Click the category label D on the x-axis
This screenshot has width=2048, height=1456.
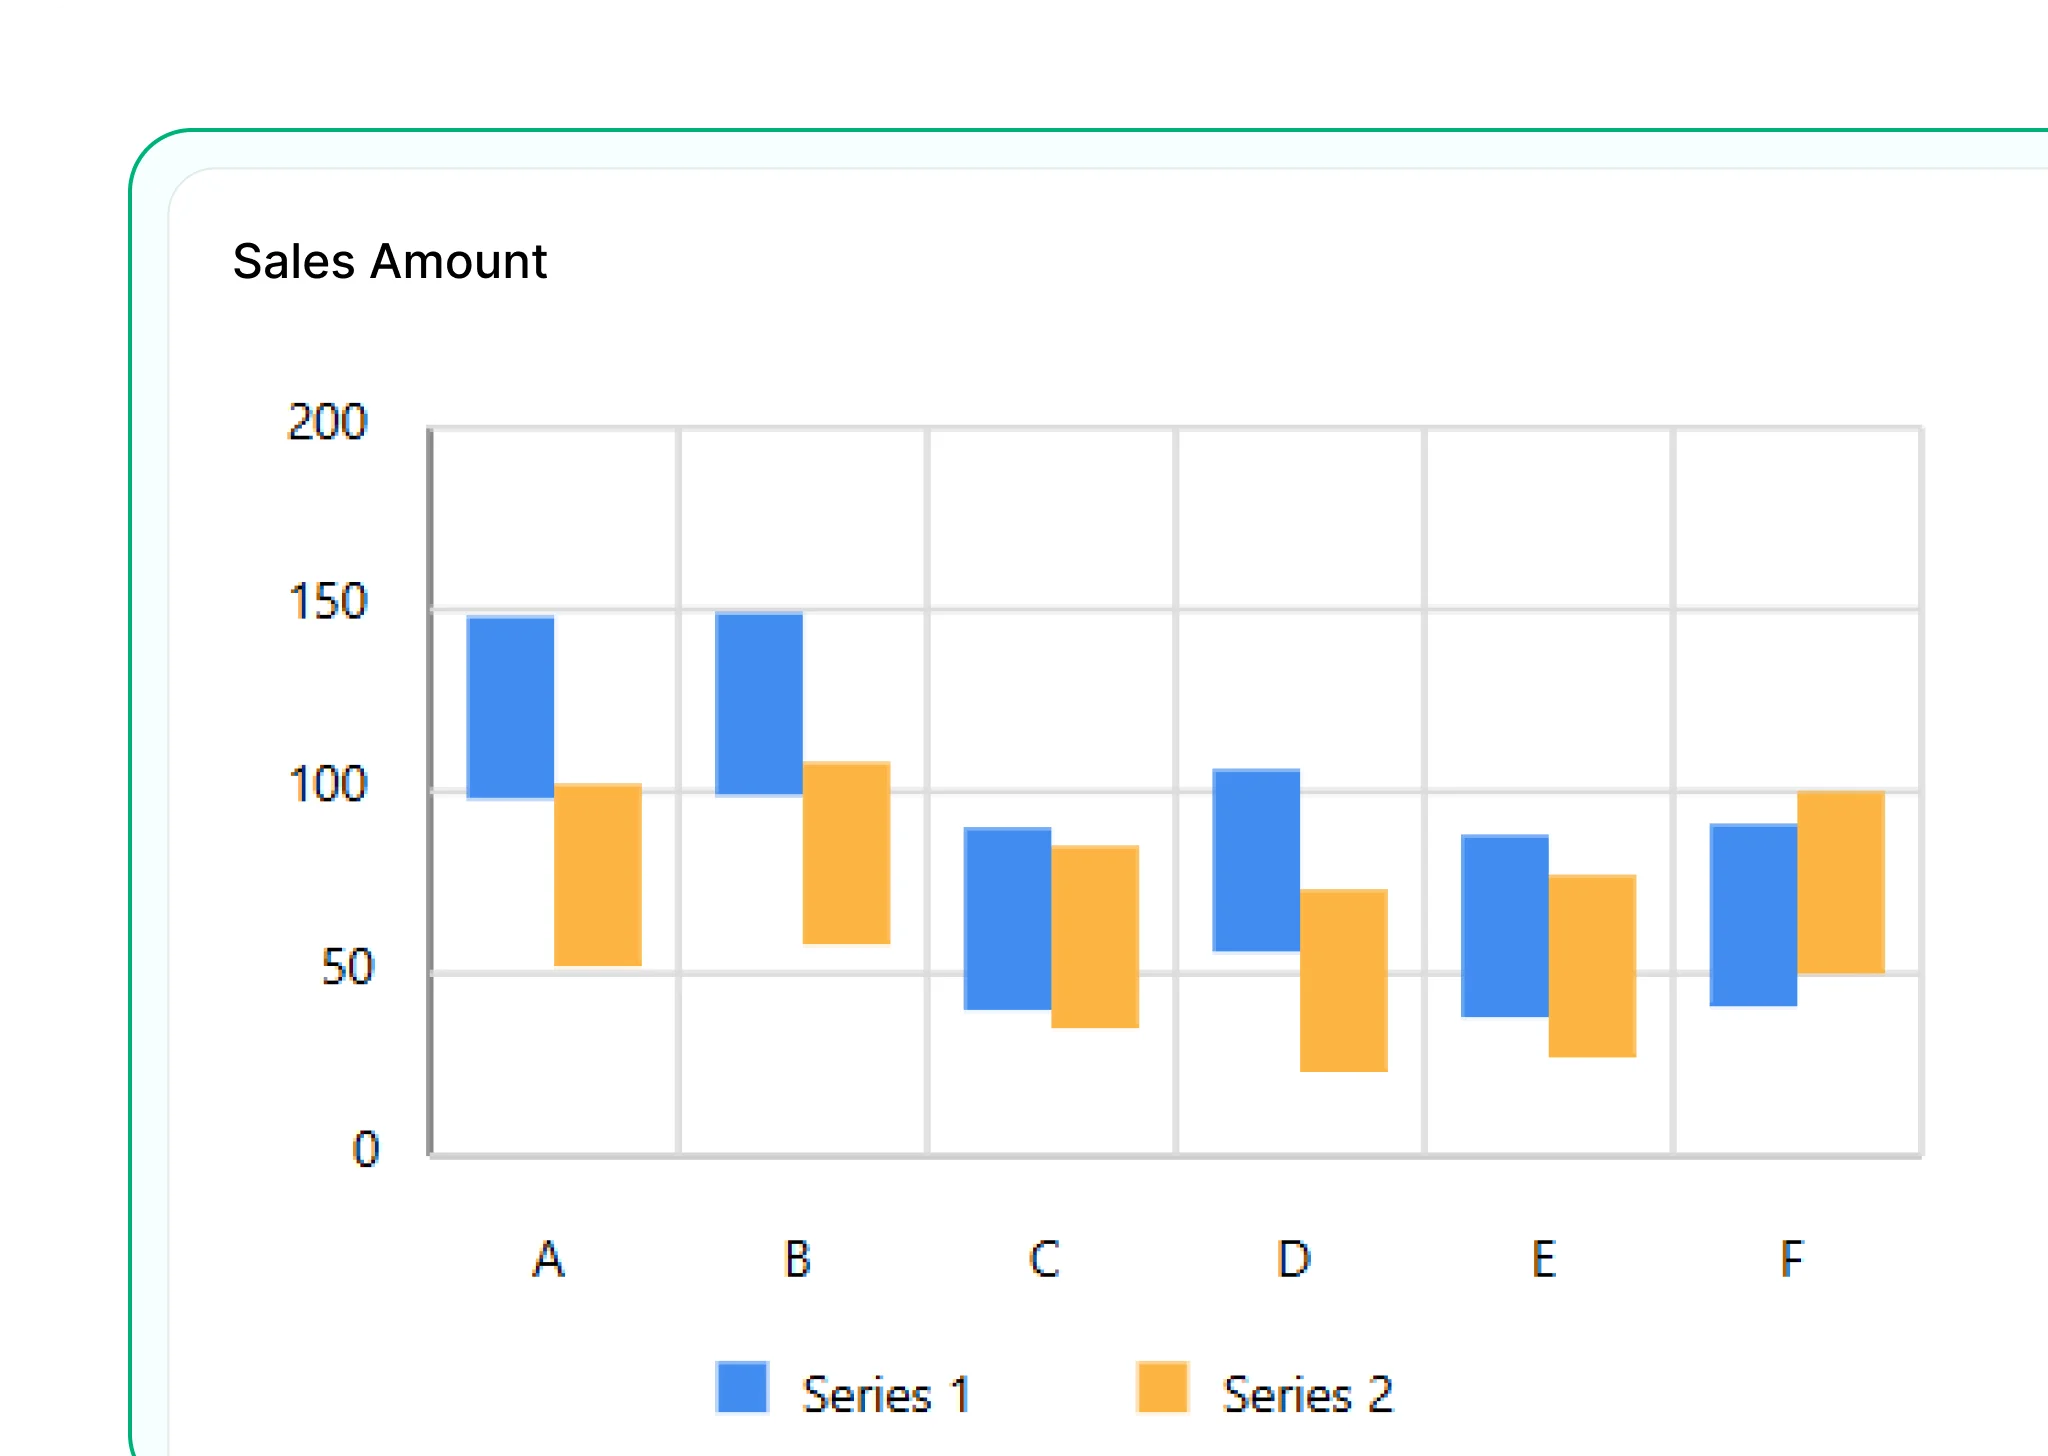(1293, 1258)
